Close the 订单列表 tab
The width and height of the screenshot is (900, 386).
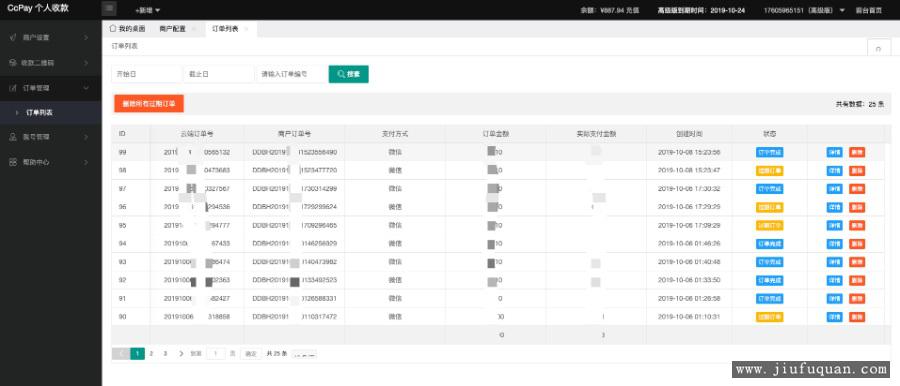pyautogui.click(x=246, y=29)
